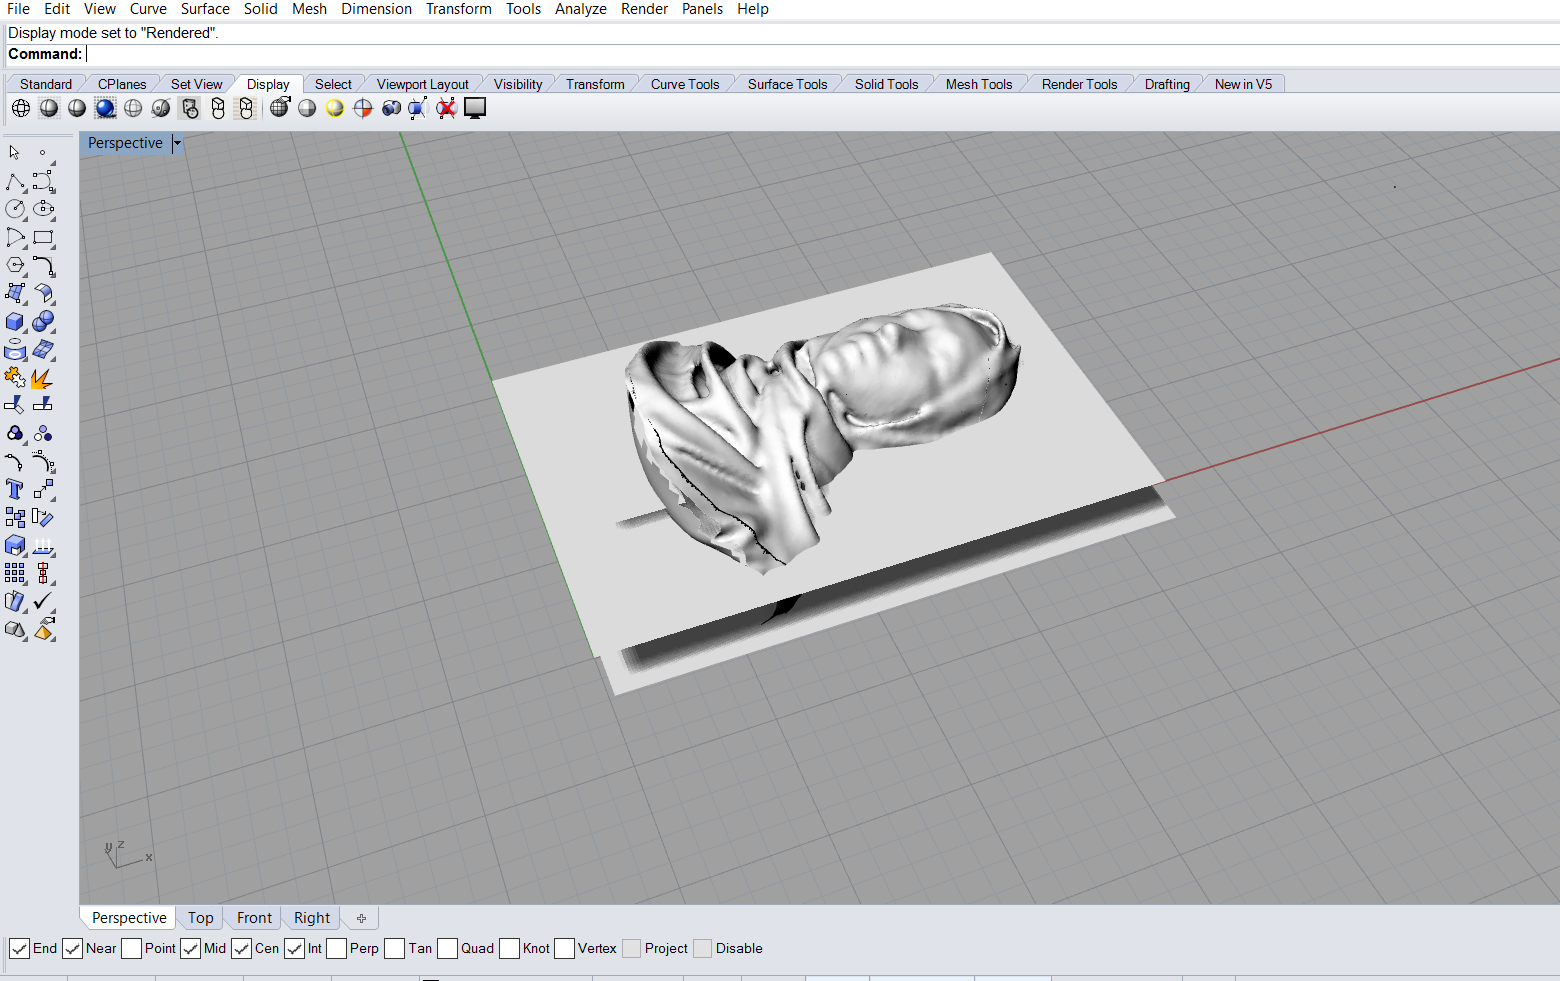The width and height of the screenshot is (1560, 981).
Task: Toggle the Mid object snap
Action: (191, 948)
